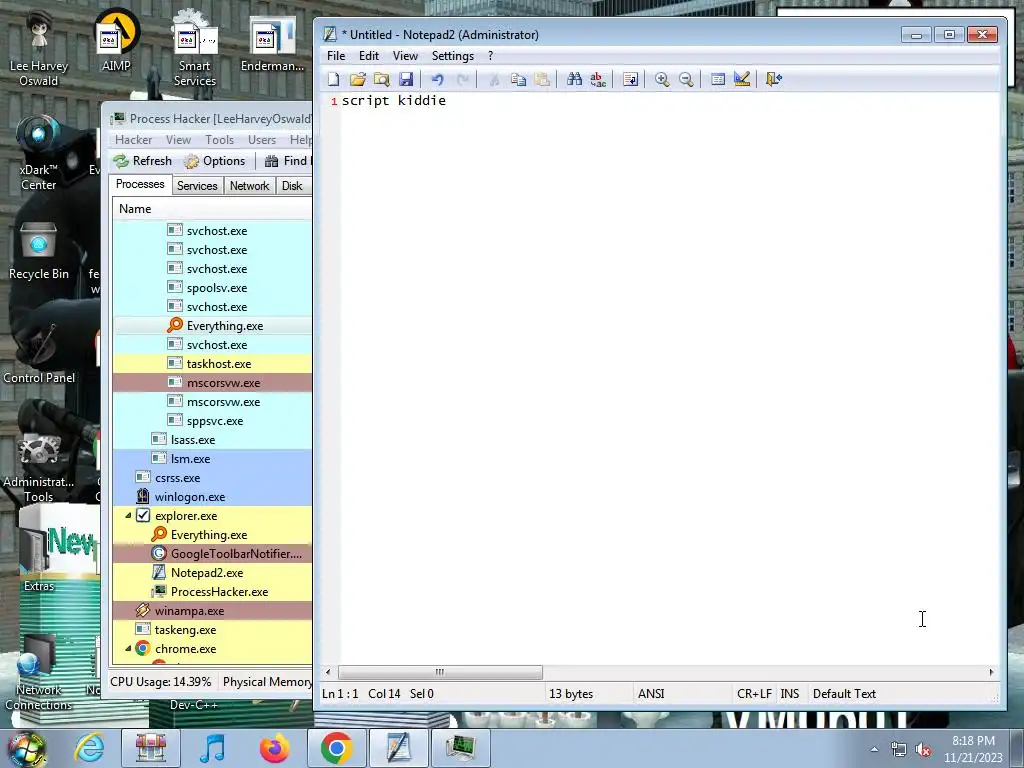
Task: Open Notepad2 File menu
Action: point(336,56)
